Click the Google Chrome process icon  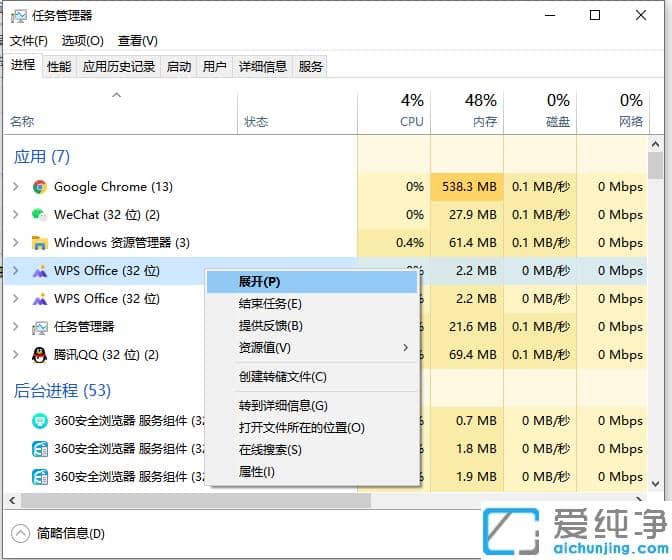point(40,187)
